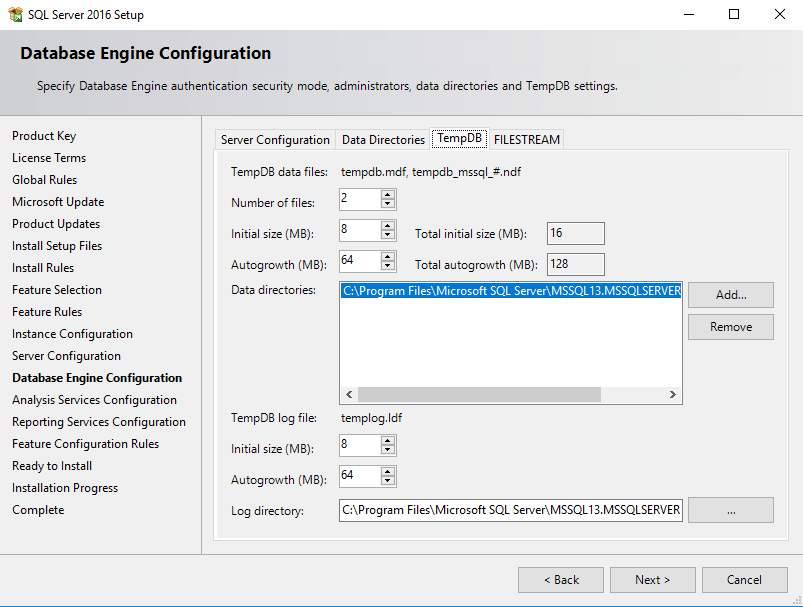
Task: Click Instance Configuration step
Action: (72, 334)
